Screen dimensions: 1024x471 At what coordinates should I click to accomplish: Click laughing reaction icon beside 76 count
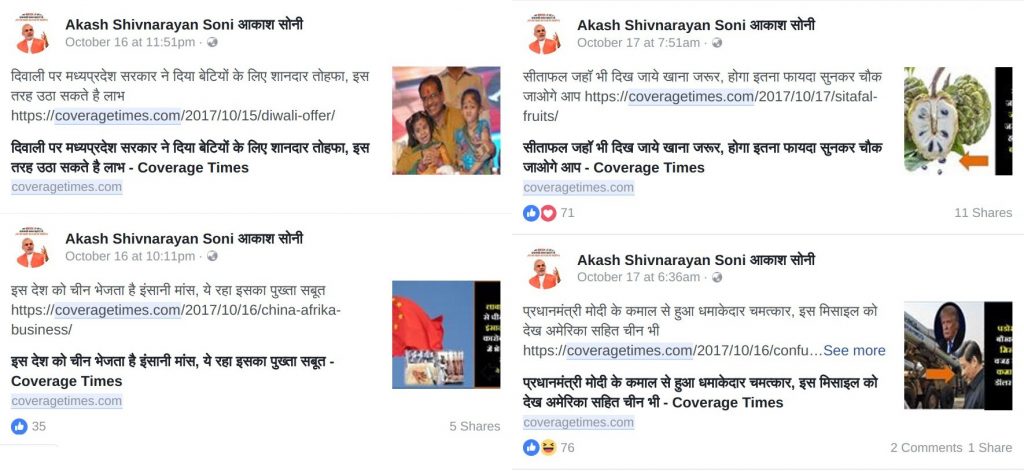coord(548,447)
